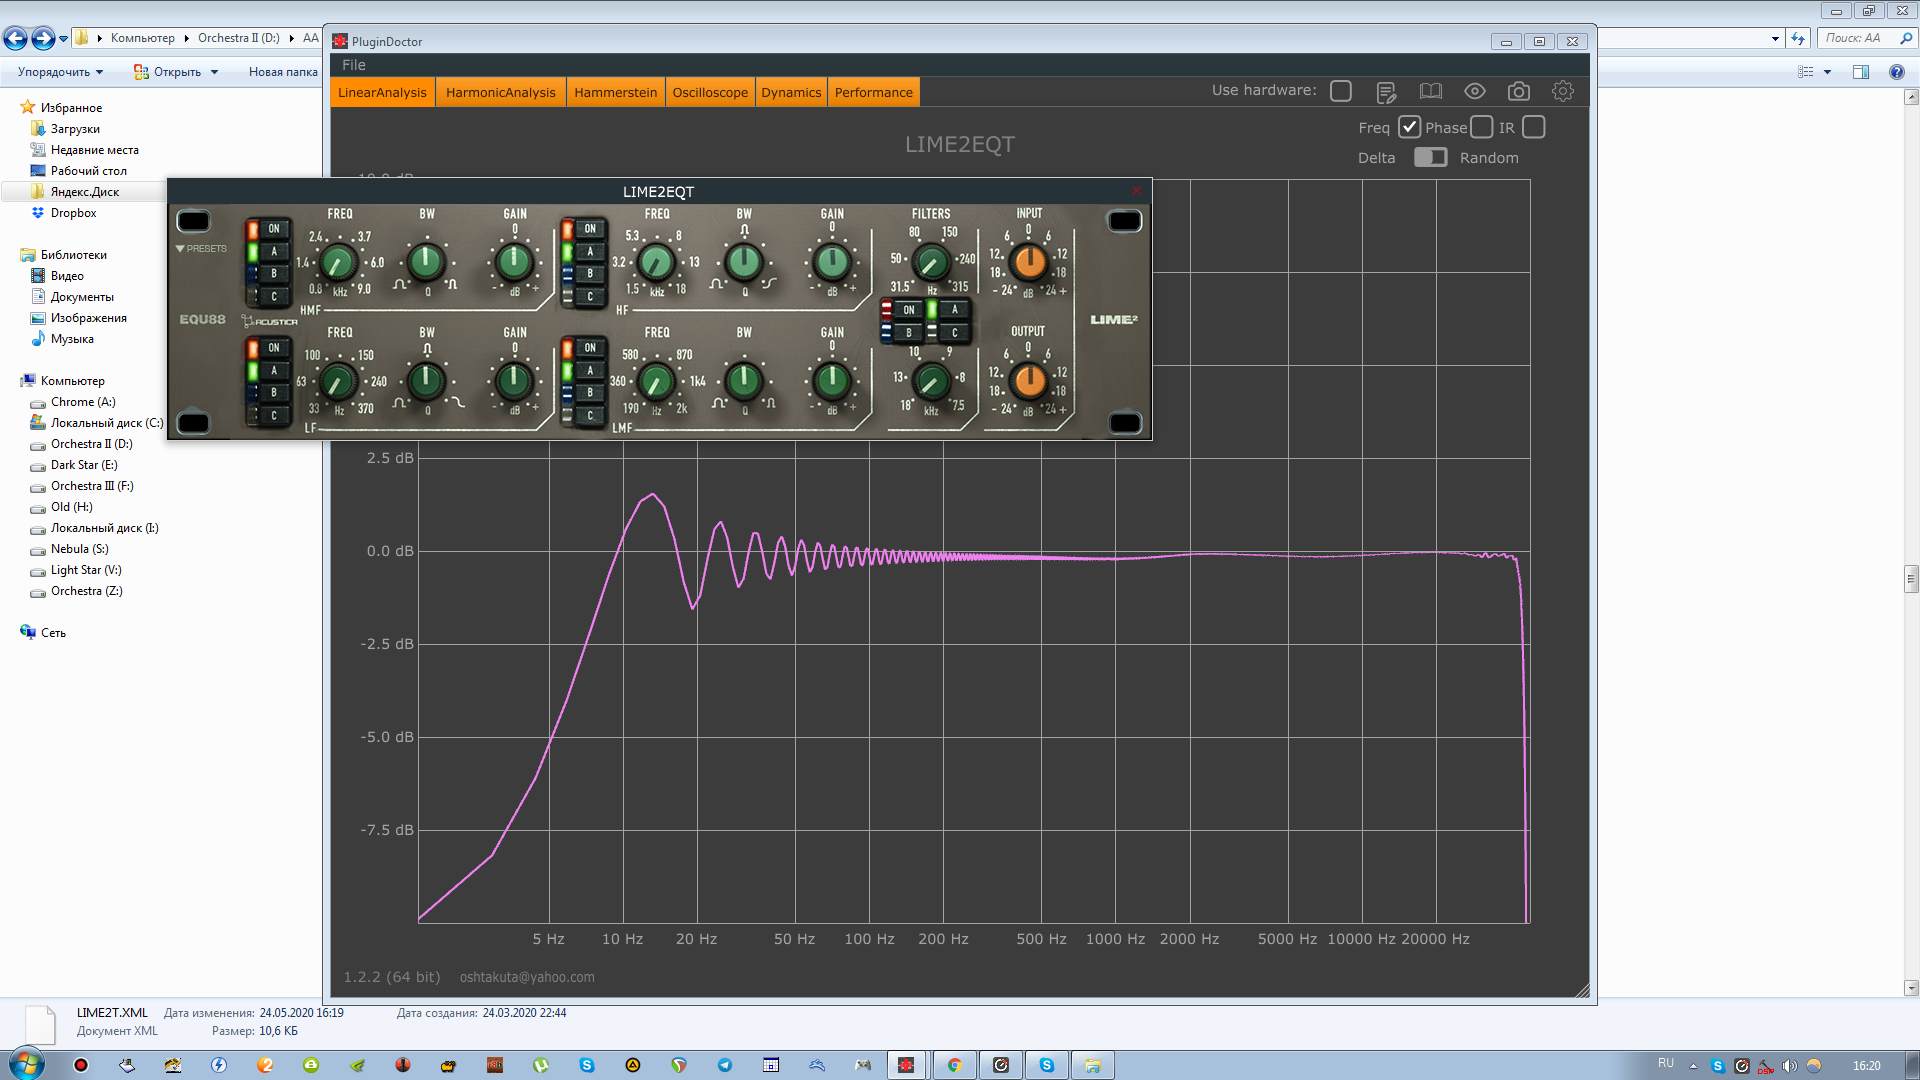Open the notes icon in PluginDoctor toolbar
This screenshot has height=1080, width=1920.
tap(1386, 92)
